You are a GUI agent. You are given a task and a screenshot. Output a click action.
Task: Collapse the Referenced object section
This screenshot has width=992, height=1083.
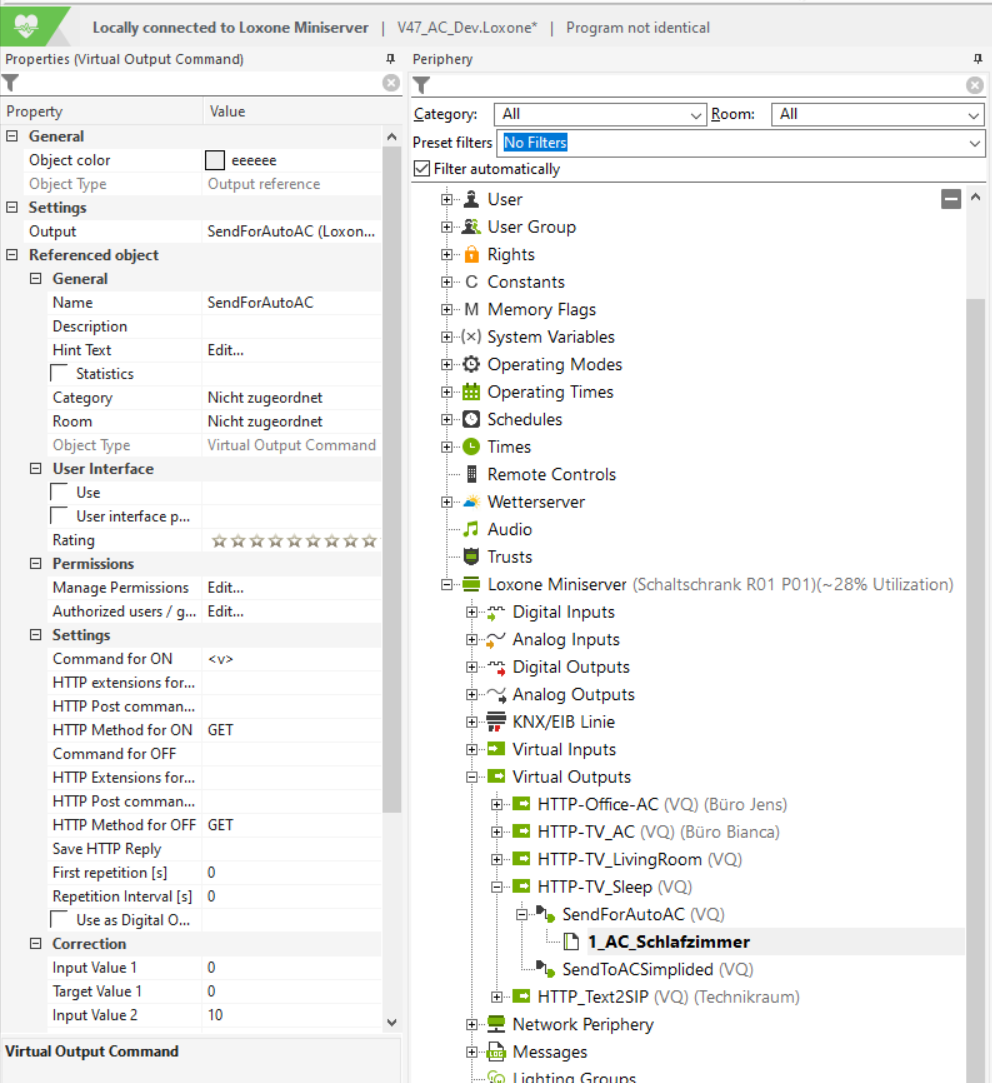click(12, 255)
